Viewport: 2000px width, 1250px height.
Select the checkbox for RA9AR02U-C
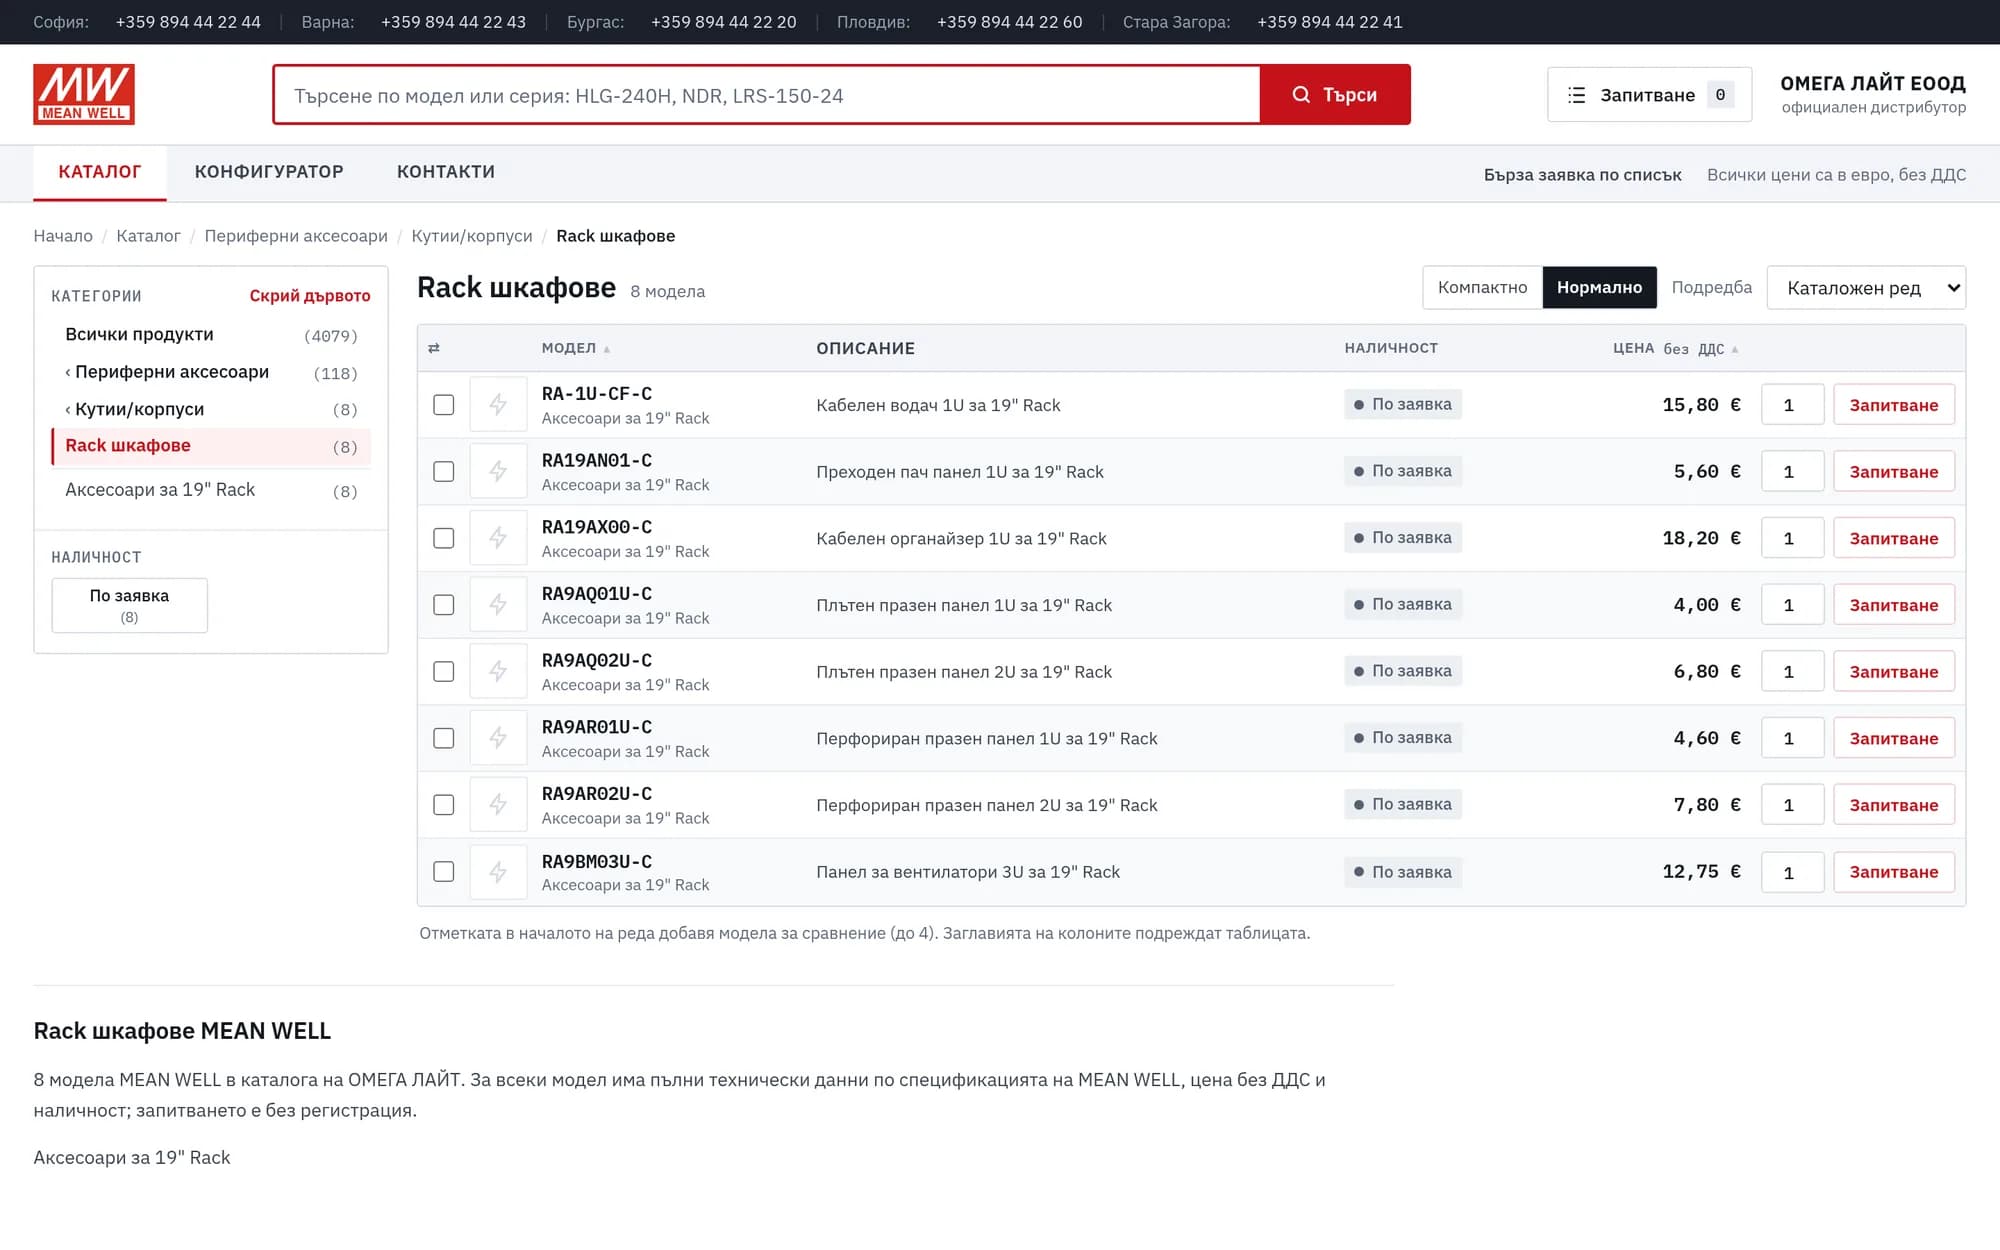coord(443,805)
